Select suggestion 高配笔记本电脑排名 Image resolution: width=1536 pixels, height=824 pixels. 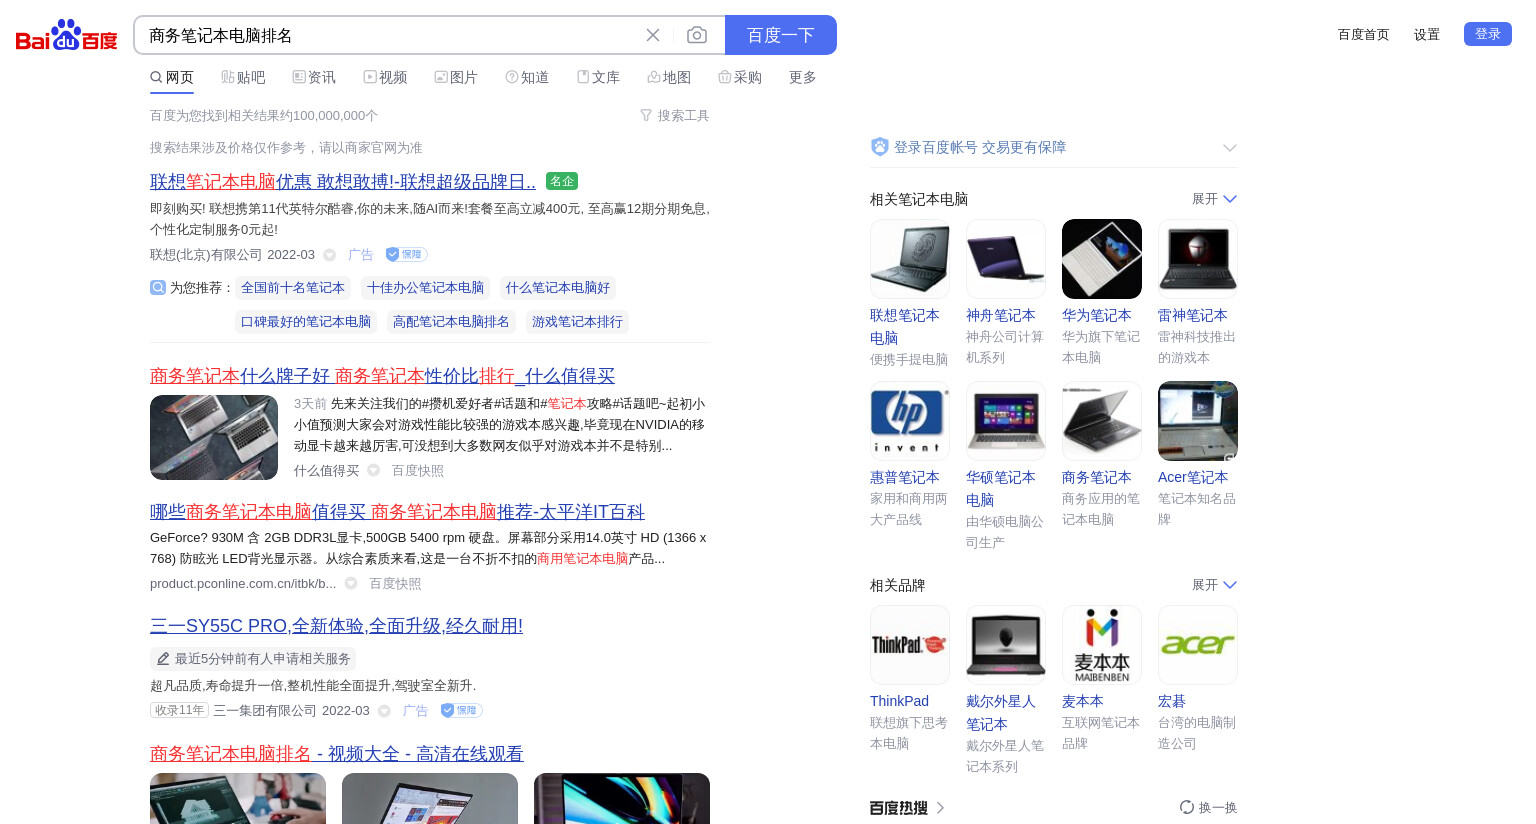(x=451, y=322)
